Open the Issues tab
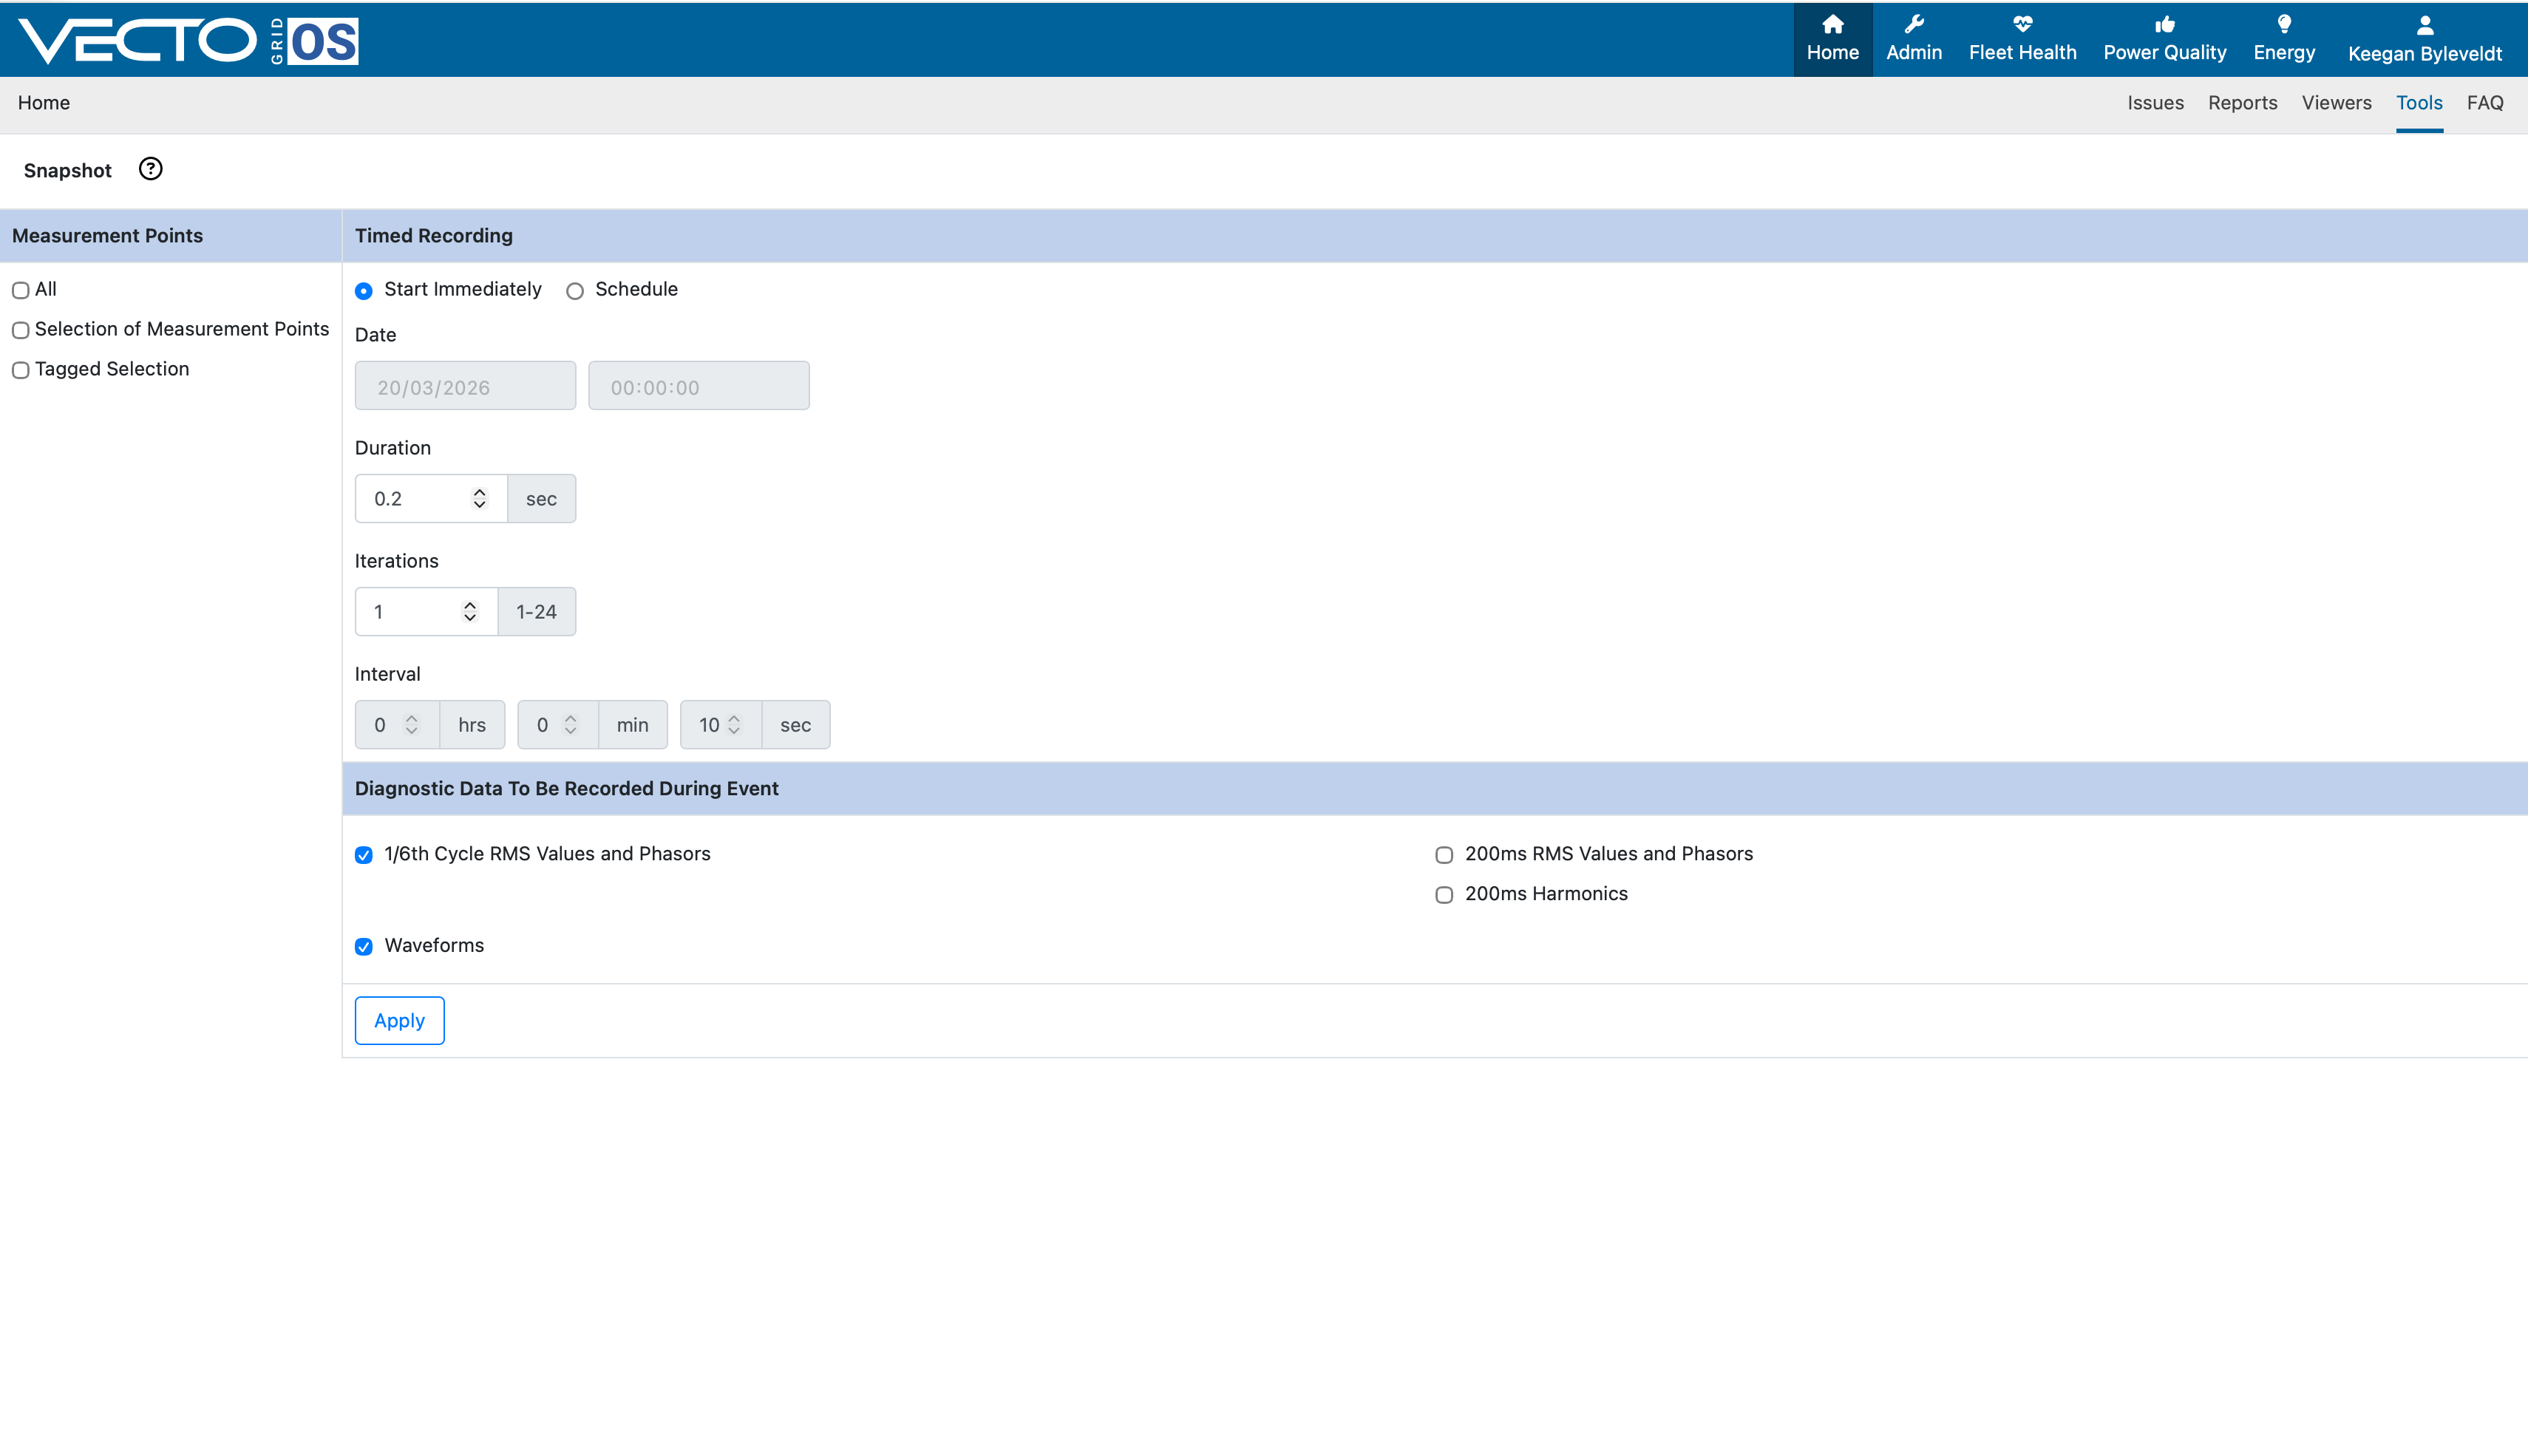 click(2155, 103)
